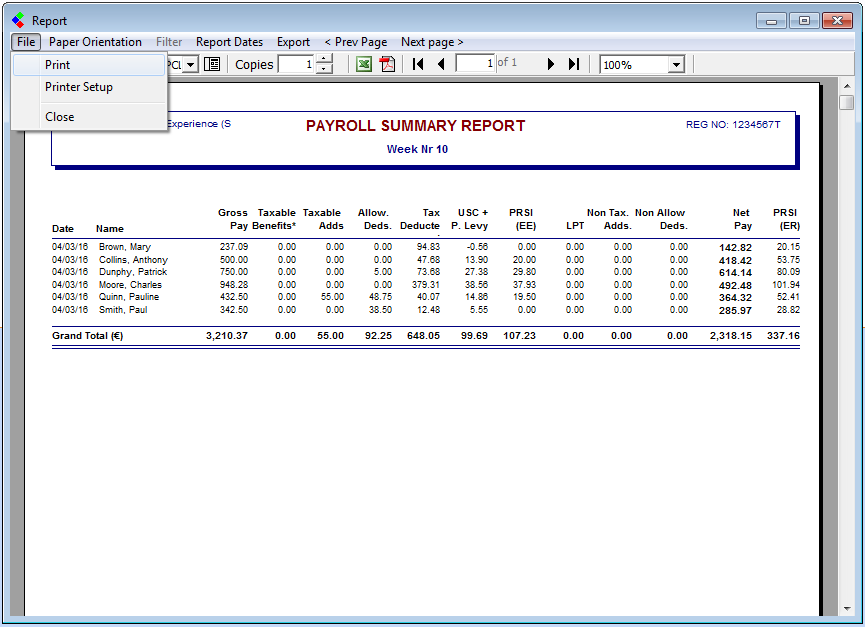Export report to Excel icon
The image size is (865, 627).
click(x=364, y=65)
